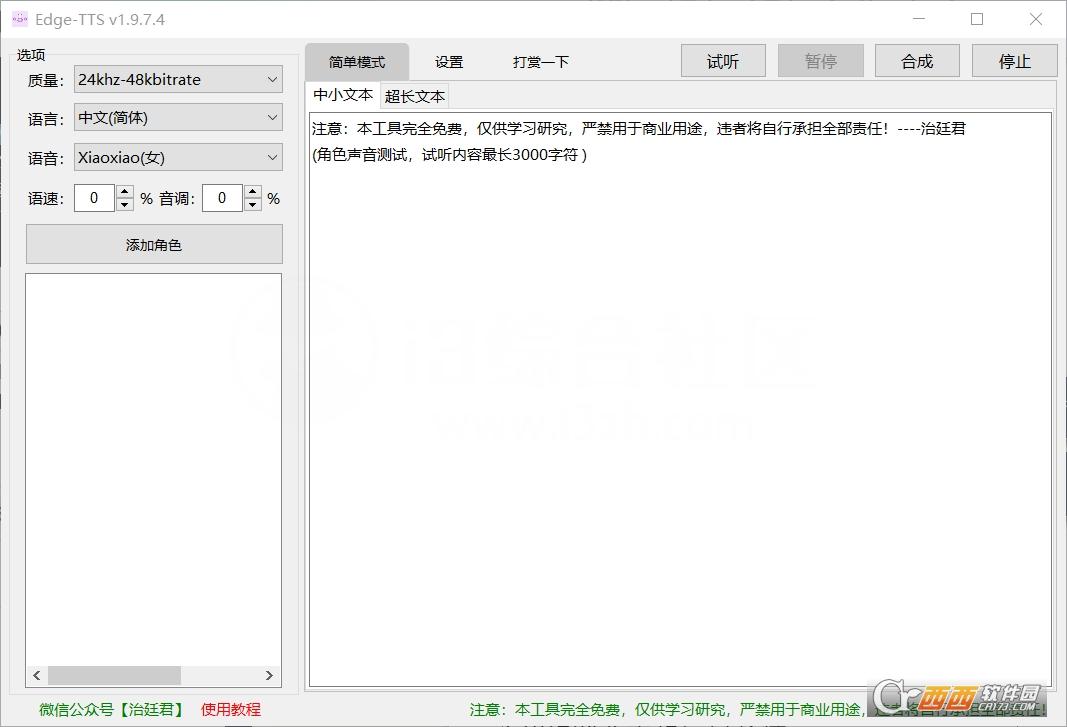Screen dimensions: 1067x727
Task: Click the 语速 speed value field
Action: (94, 198)
